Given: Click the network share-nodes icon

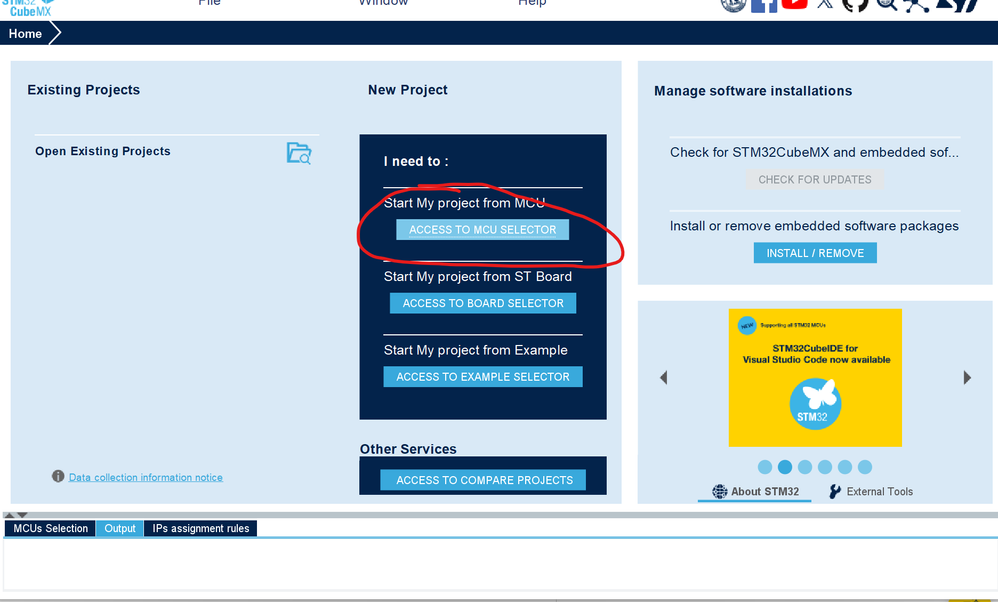Looking at the screenshot, I should click(x=916, y=5).
